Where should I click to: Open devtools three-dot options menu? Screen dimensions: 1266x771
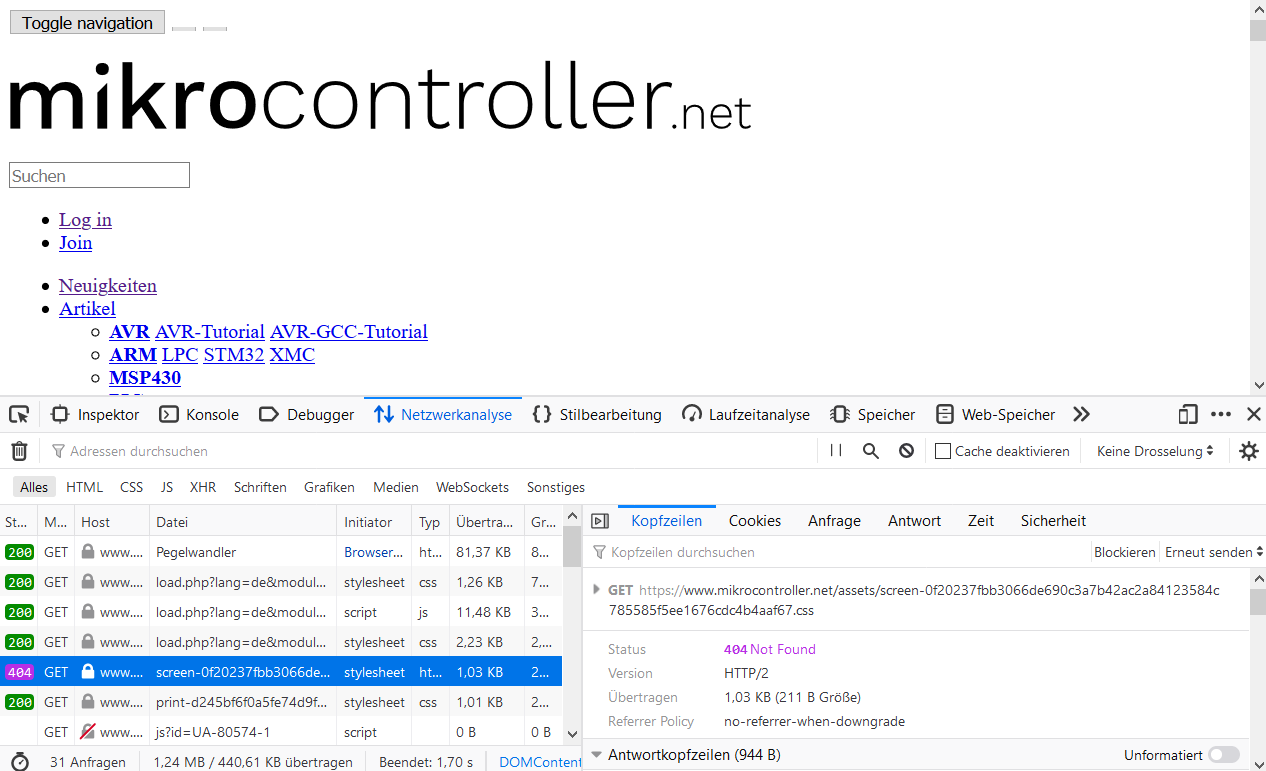[1221, 414]
